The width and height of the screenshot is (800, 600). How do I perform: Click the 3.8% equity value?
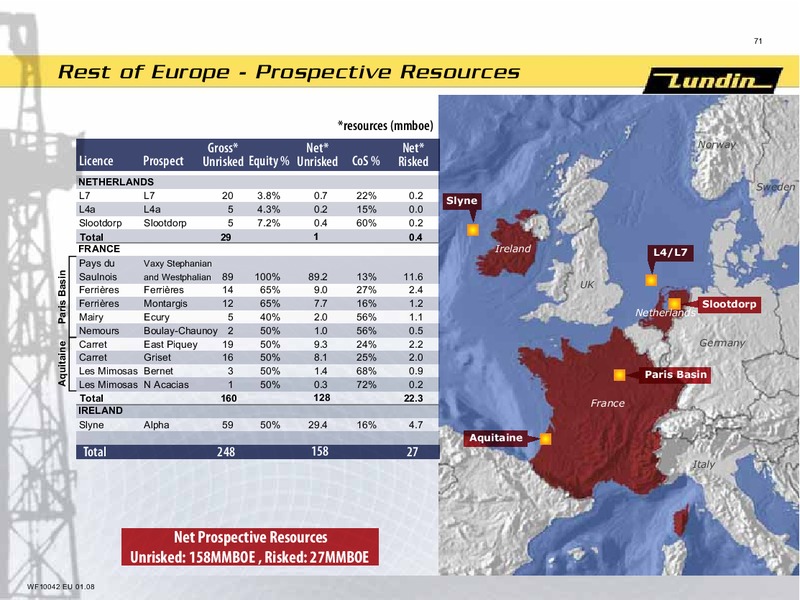coord(269,196)
